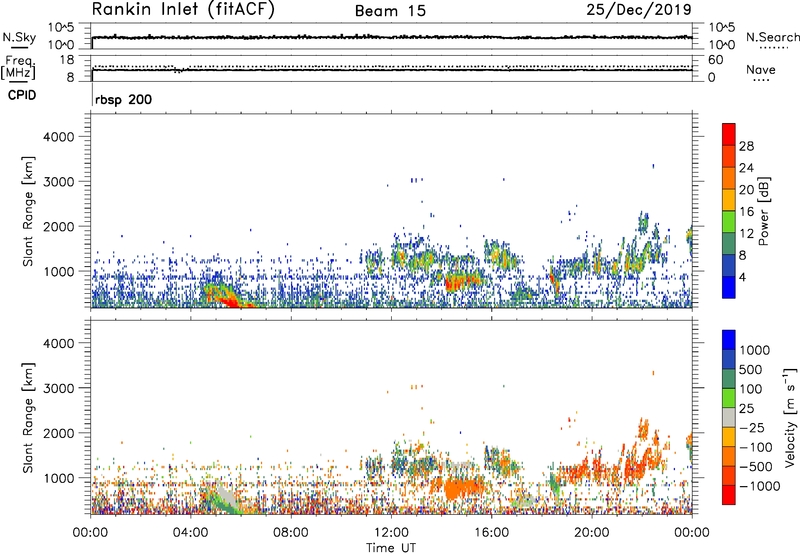Click the 'Velocity [m s⁻¹]' colorbar label
800x554 pixels.
coord(790,417)
